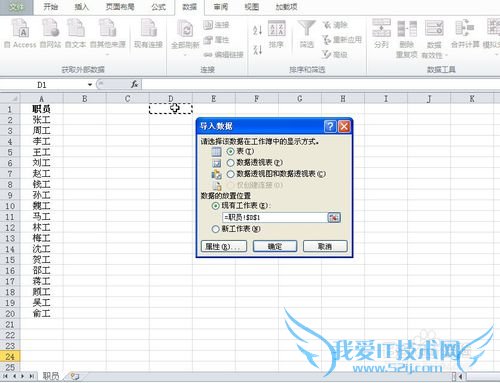This screenshot has height=383, width=500.
Task: Click Edit Links (编辑链接) item
Action: click(223, 55)
